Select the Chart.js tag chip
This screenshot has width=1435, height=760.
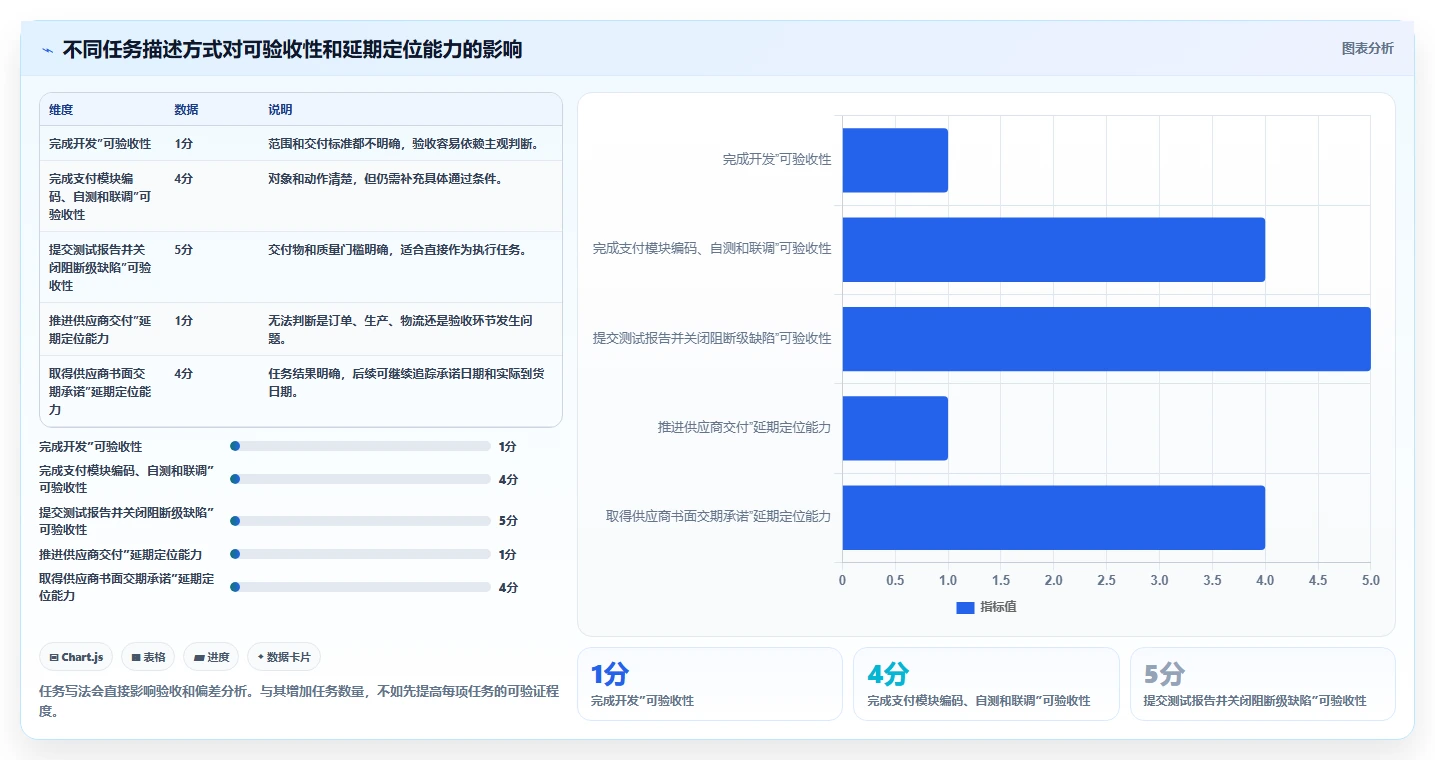[x=77, y=657]
